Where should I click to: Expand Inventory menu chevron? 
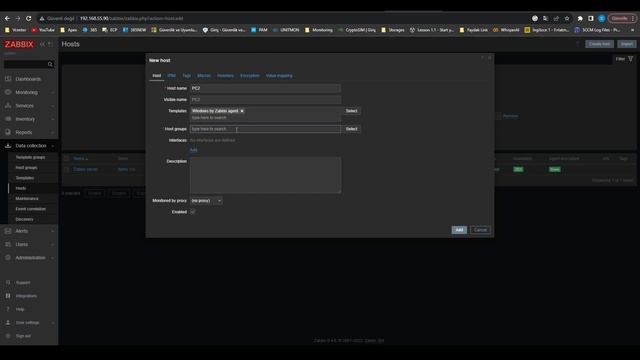53,119
